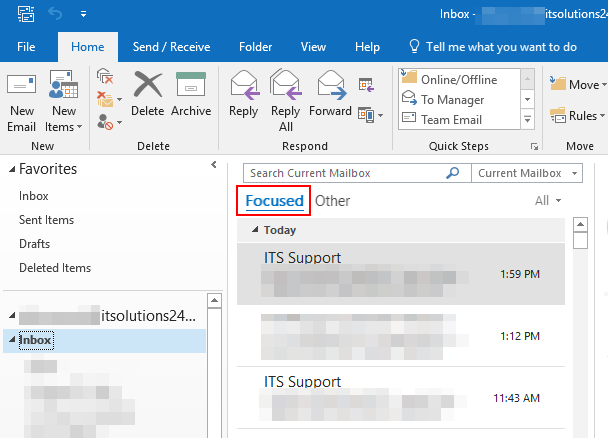Collapse the Favorites section
The image size is (608, 438).
(11, 169)
